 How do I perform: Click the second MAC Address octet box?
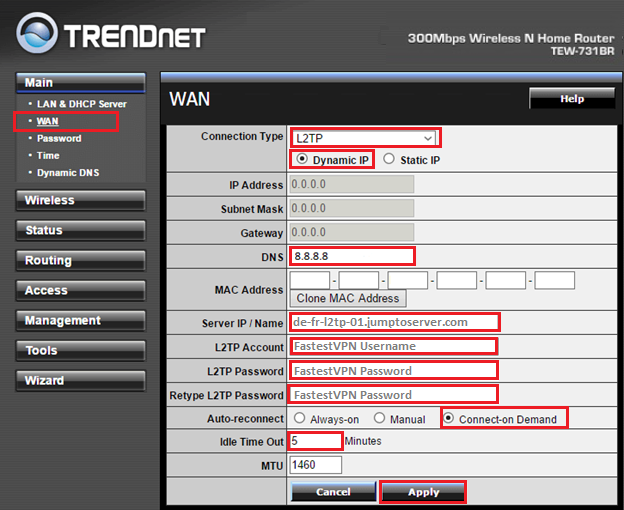point(359,280)
